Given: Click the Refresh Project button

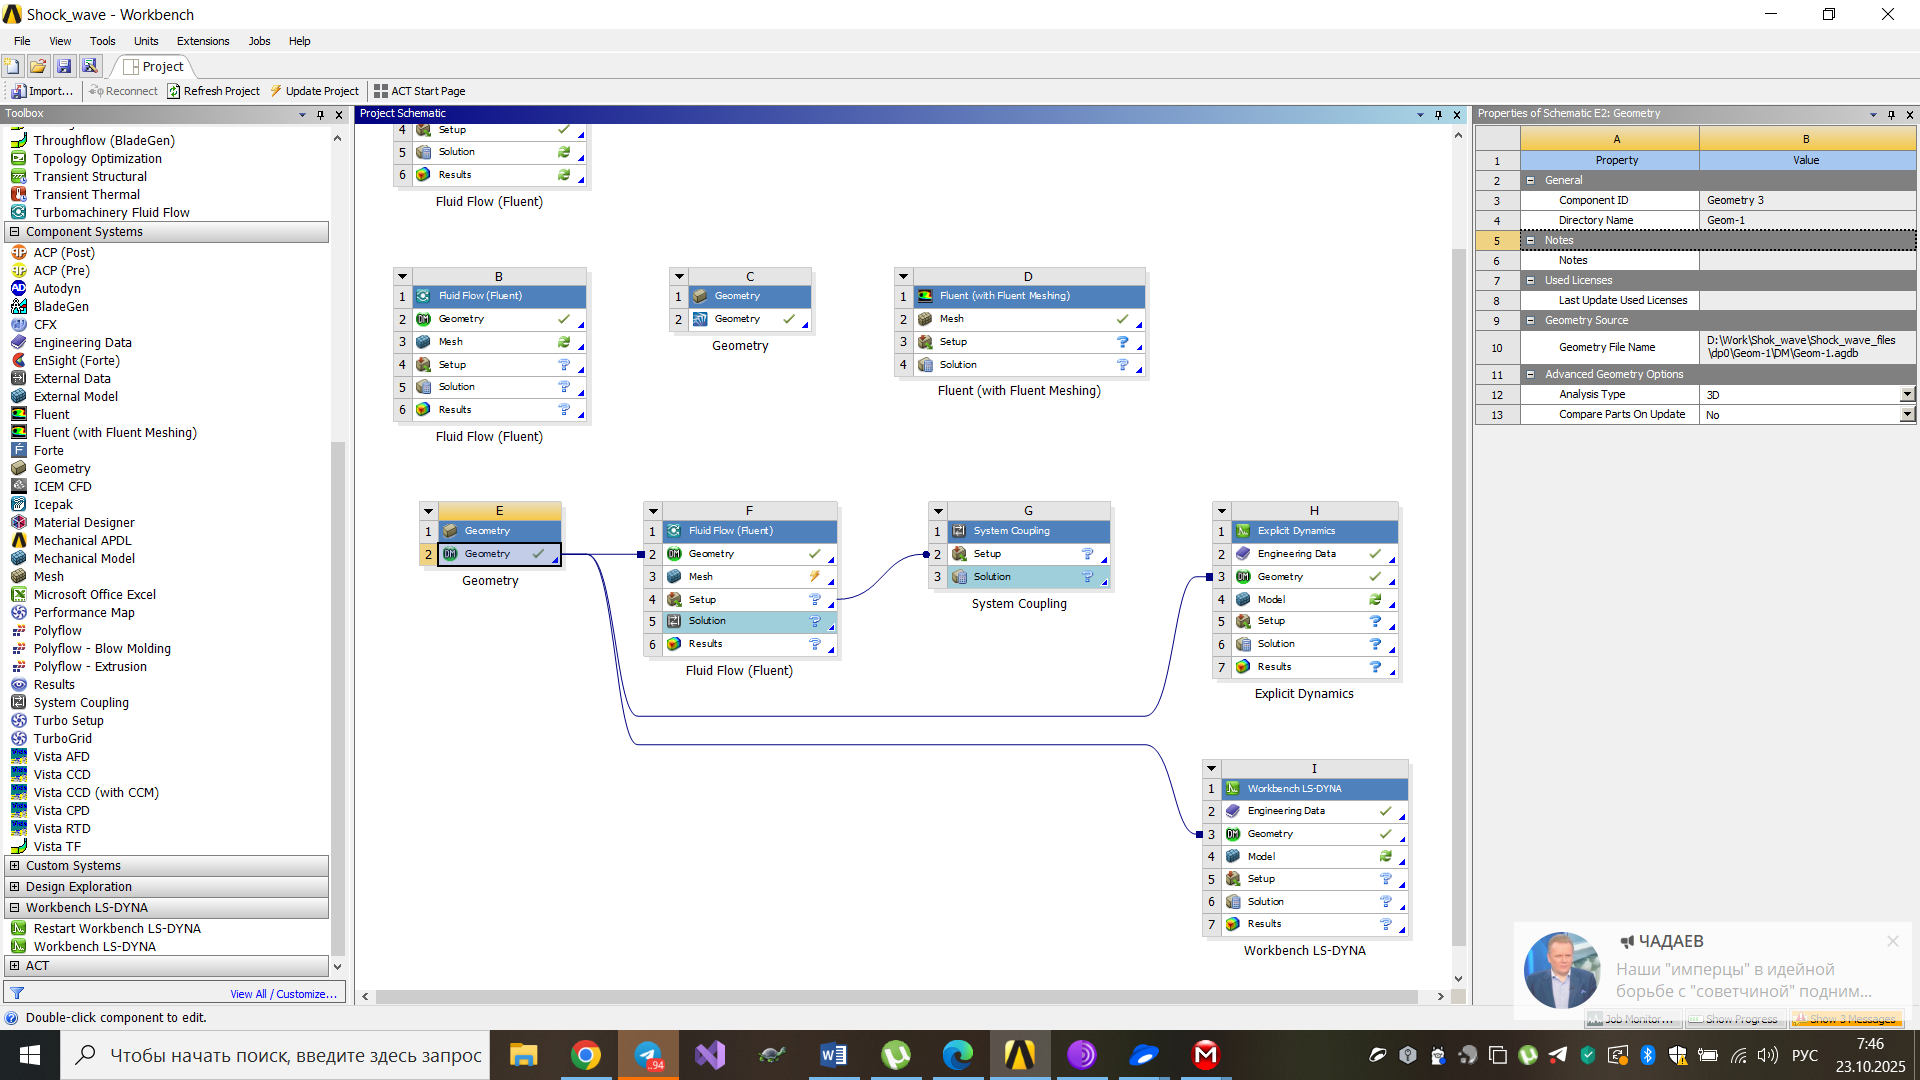Looking at the screenshot, I should [x=213, y=91].
